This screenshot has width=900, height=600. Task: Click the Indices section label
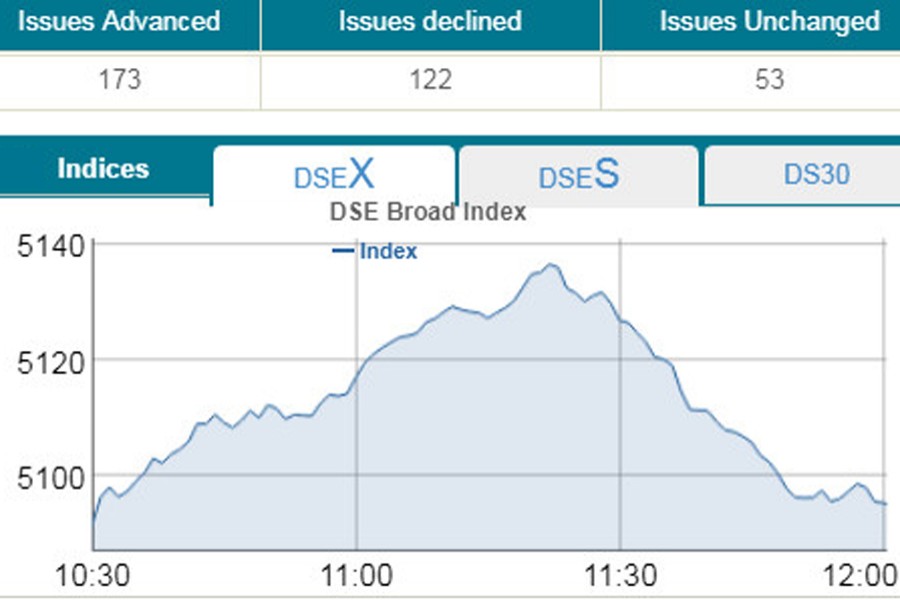(x=103, y=169)
